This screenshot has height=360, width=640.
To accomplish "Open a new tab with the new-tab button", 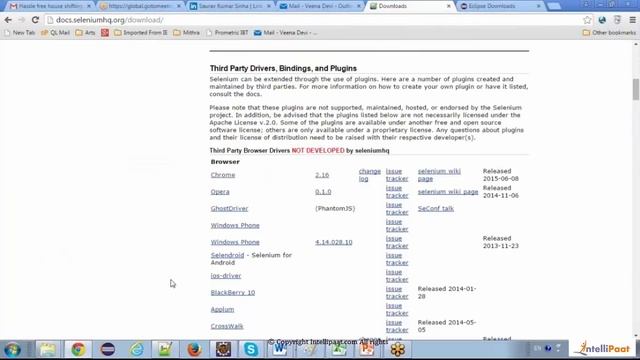I will click(553, 6).
